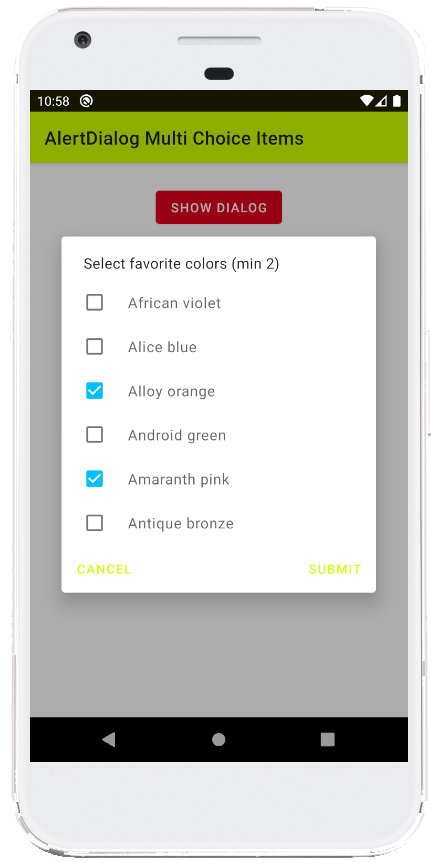Tap the circular notification icon beside clock
The height and width of the screenshot is (863, 431).
pyautogui.click(x=86, y=101)
